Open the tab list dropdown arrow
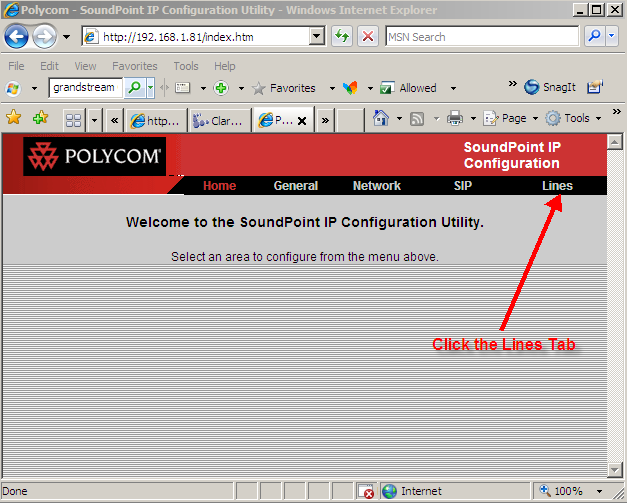627x503 pixels. (94, 120)
